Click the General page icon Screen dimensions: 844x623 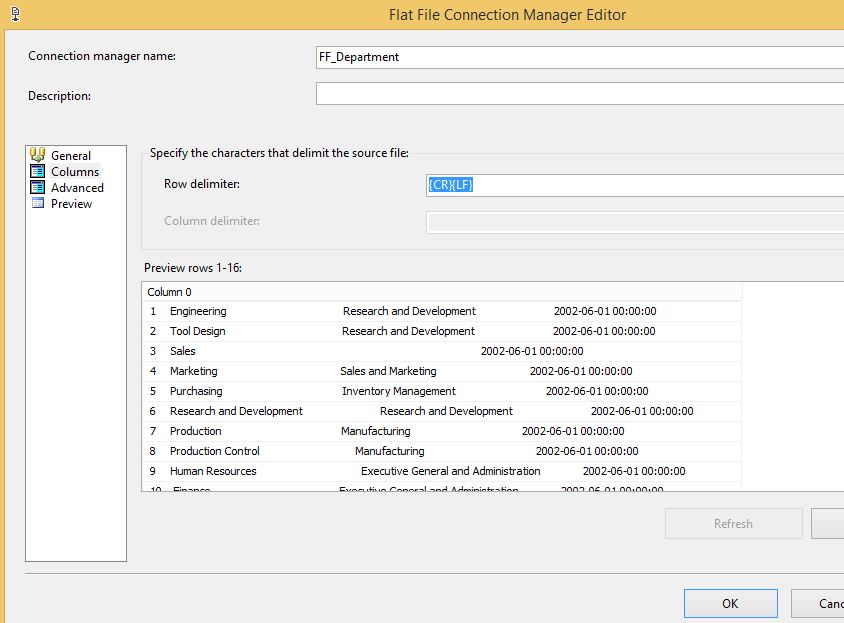[x=38, y=155]
